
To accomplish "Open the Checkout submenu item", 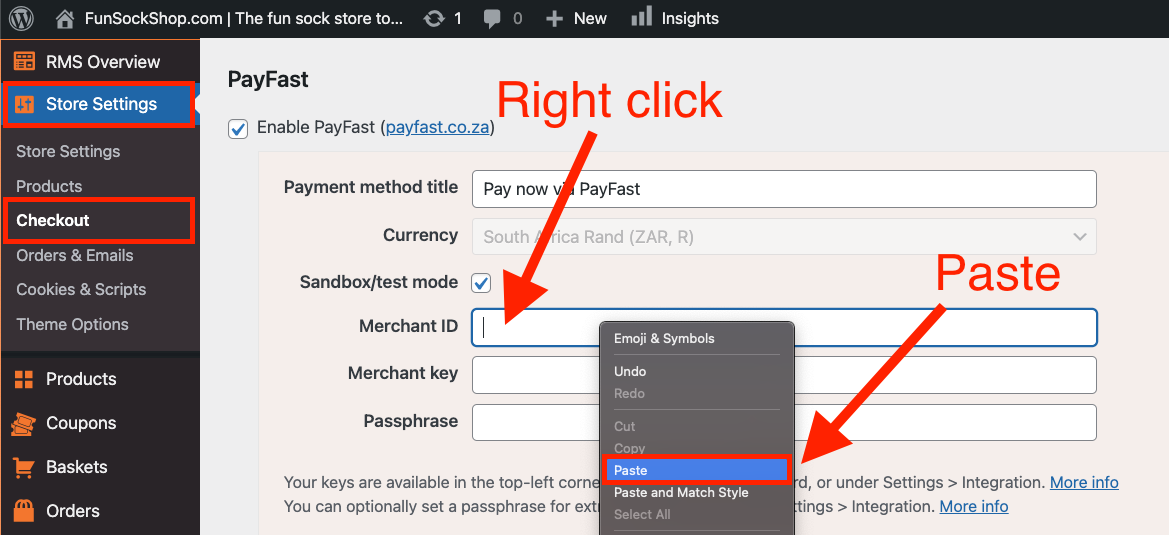I will coord(53,221).
